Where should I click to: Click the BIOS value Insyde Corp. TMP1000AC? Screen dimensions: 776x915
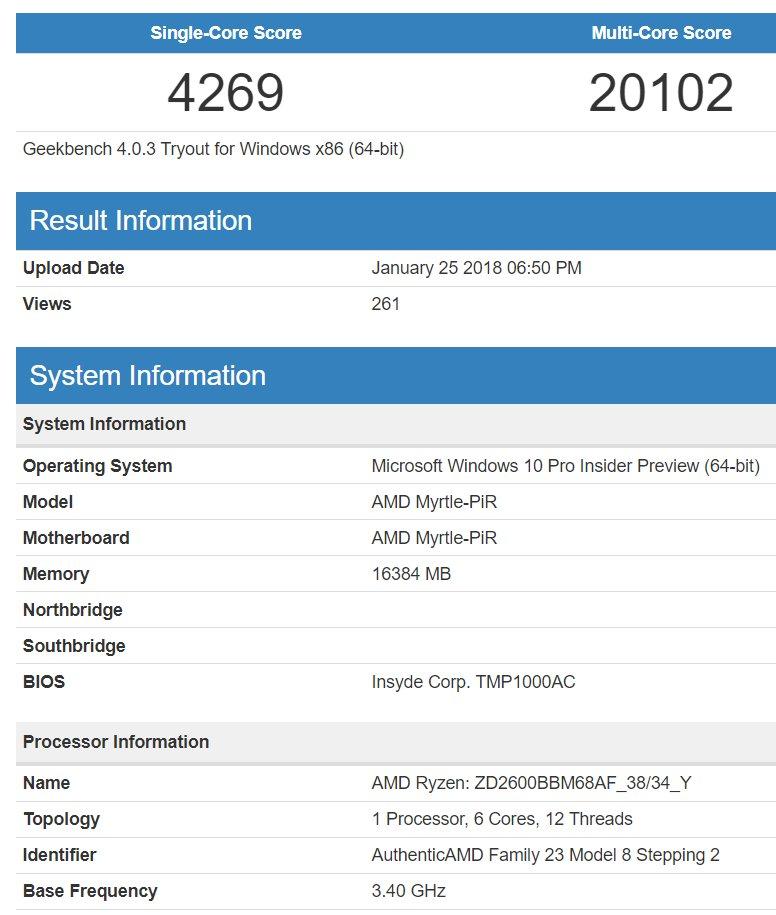[x=473, y=682]
